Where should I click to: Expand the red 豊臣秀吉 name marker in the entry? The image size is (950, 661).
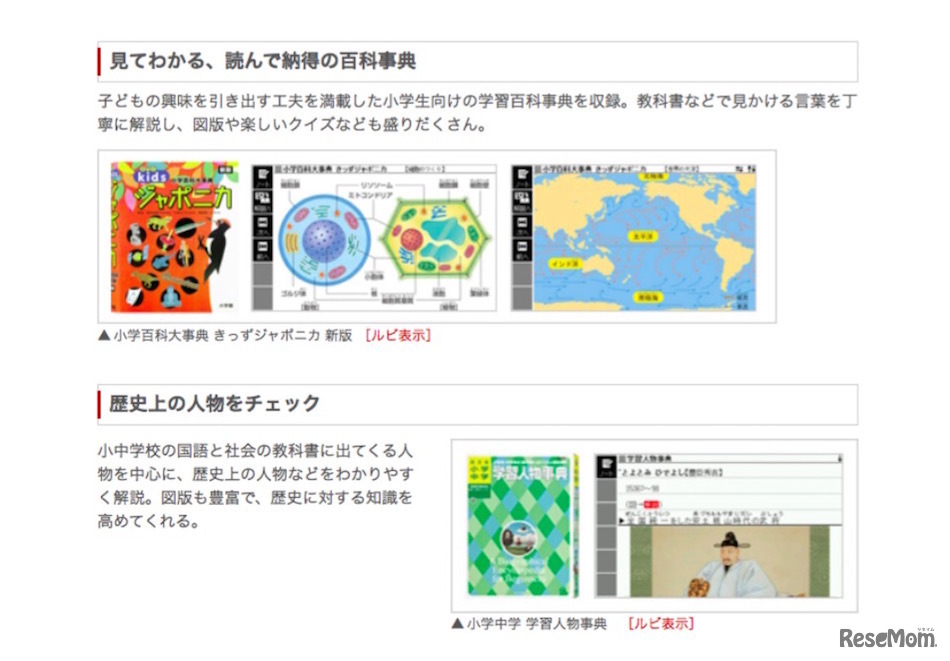coord(651,503)
